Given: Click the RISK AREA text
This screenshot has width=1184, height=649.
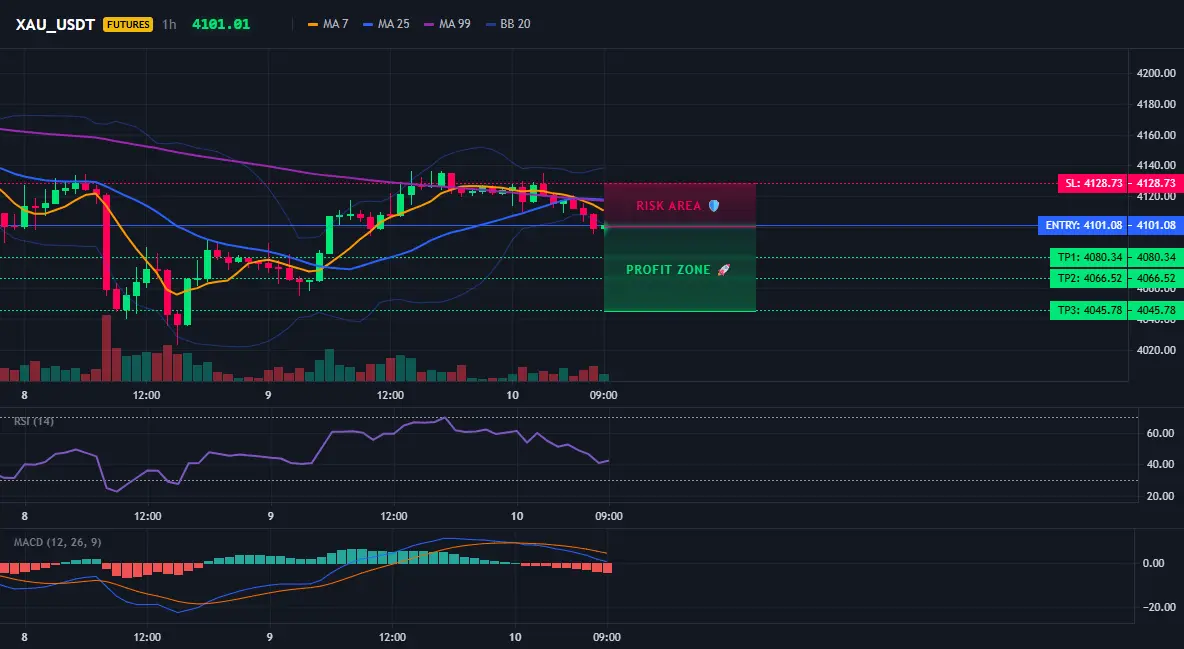Looking at the screenshot, I should point(668,206).
